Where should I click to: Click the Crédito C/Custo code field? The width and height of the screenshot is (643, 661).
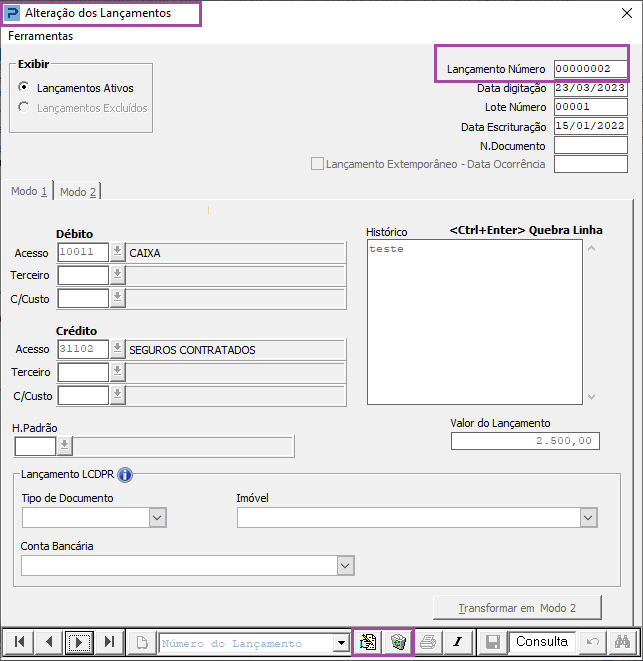click(83, 395)
